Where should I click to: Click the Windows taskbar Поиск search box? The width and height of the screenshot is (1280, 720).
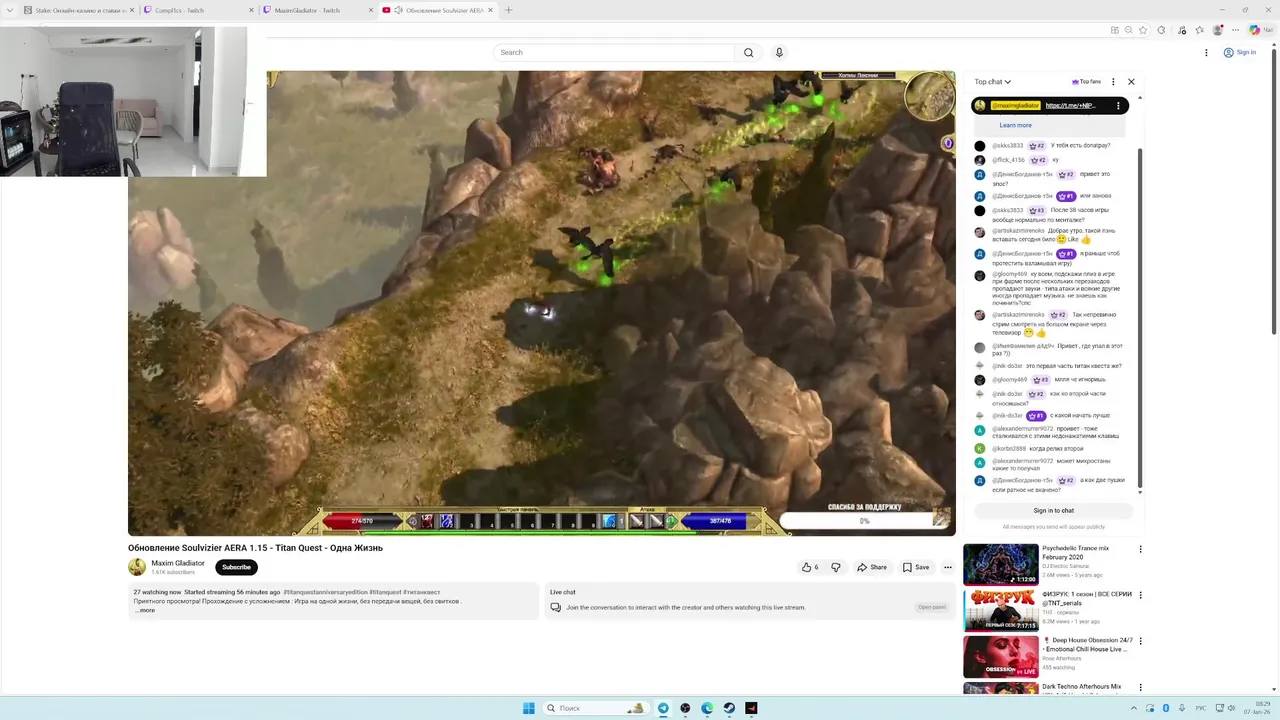tap(595, 708)
